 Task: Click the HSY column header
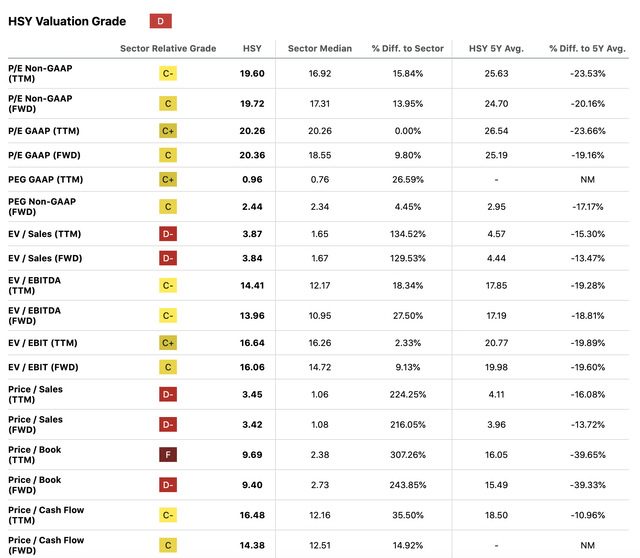(x=252, y=48)
